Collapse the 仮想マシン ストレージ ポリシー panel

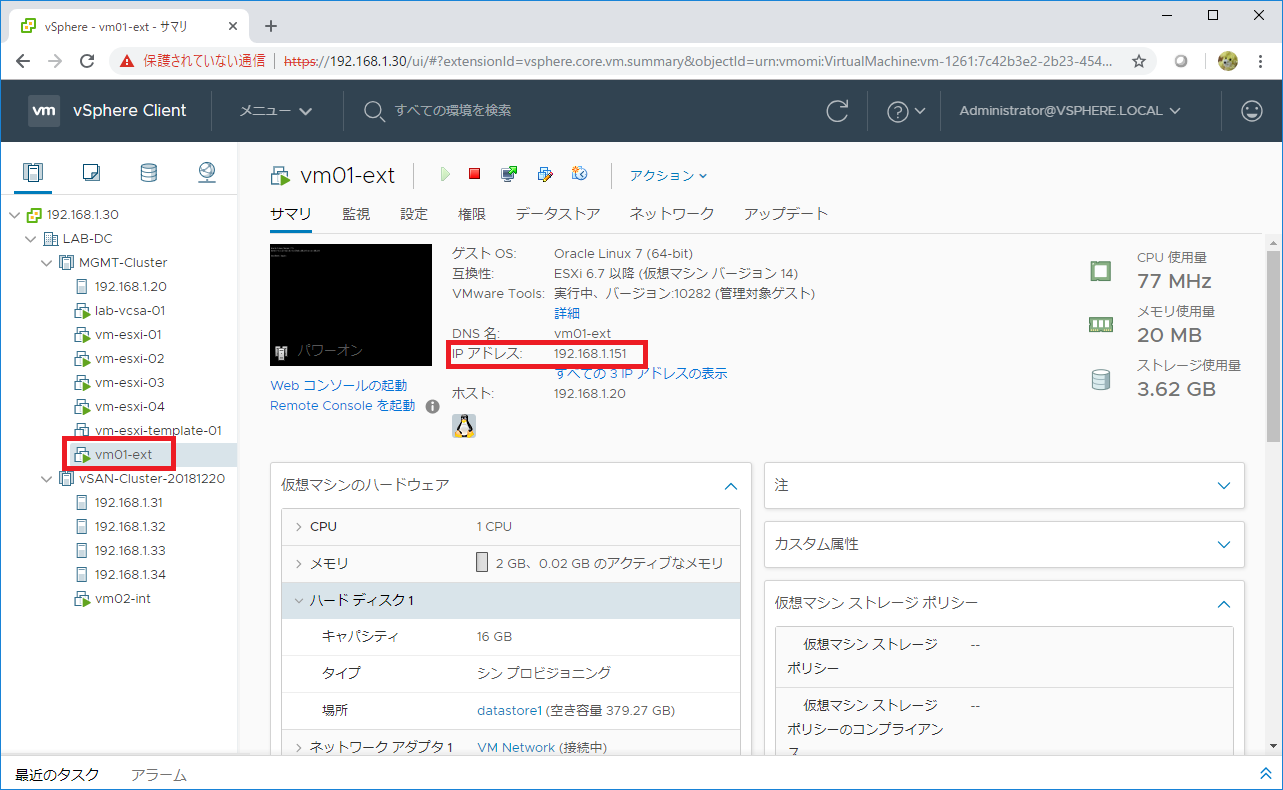pos(1224,604)
